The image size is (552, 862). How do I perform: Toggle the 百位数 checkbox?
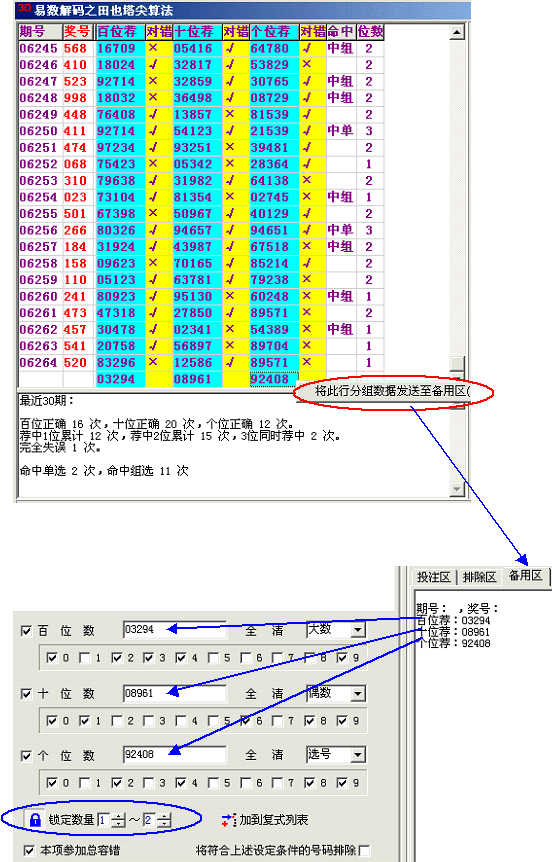(x=26, y=631)
